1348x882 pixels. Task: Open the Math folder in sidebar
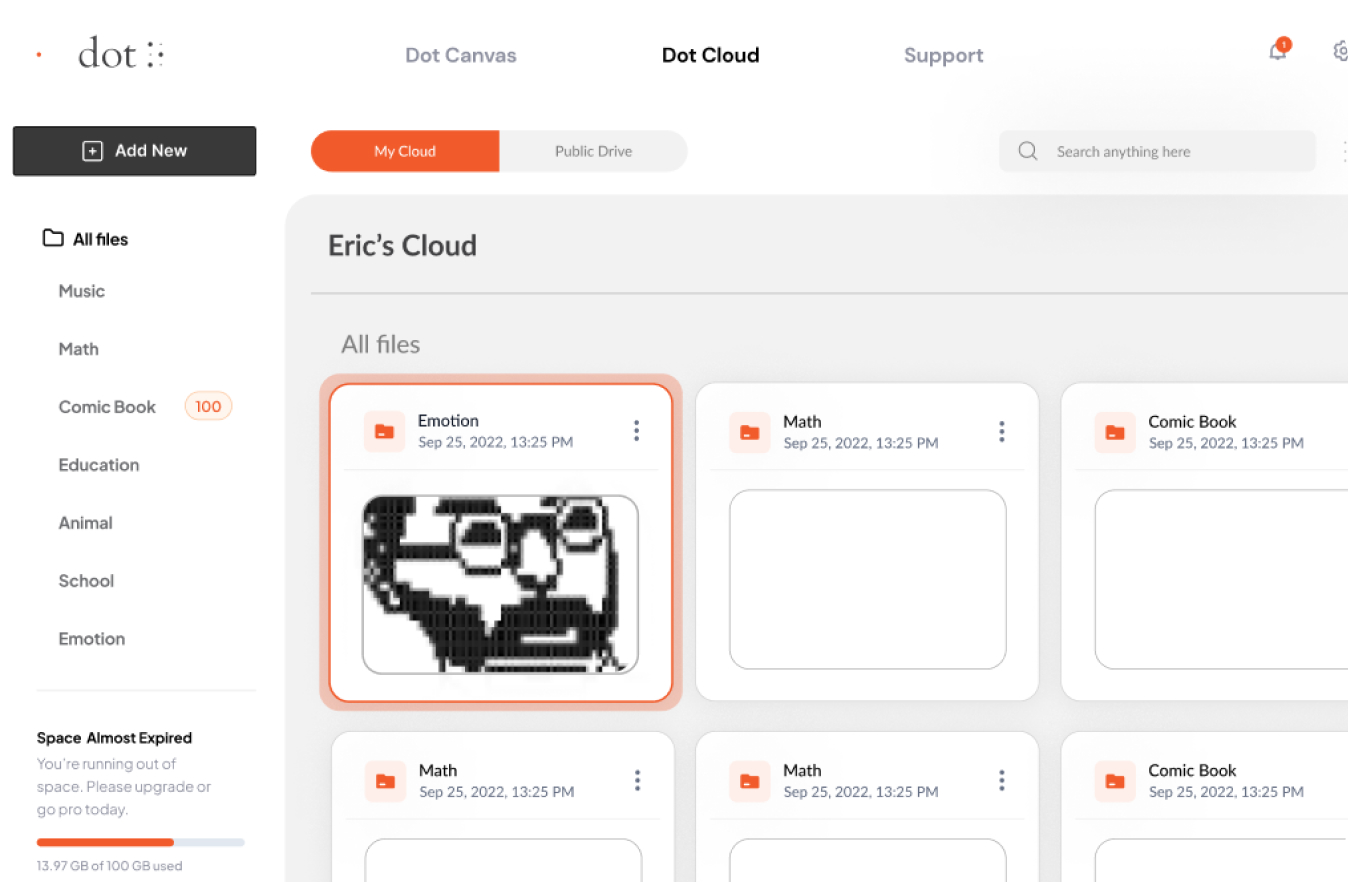(x=79, y=349)
